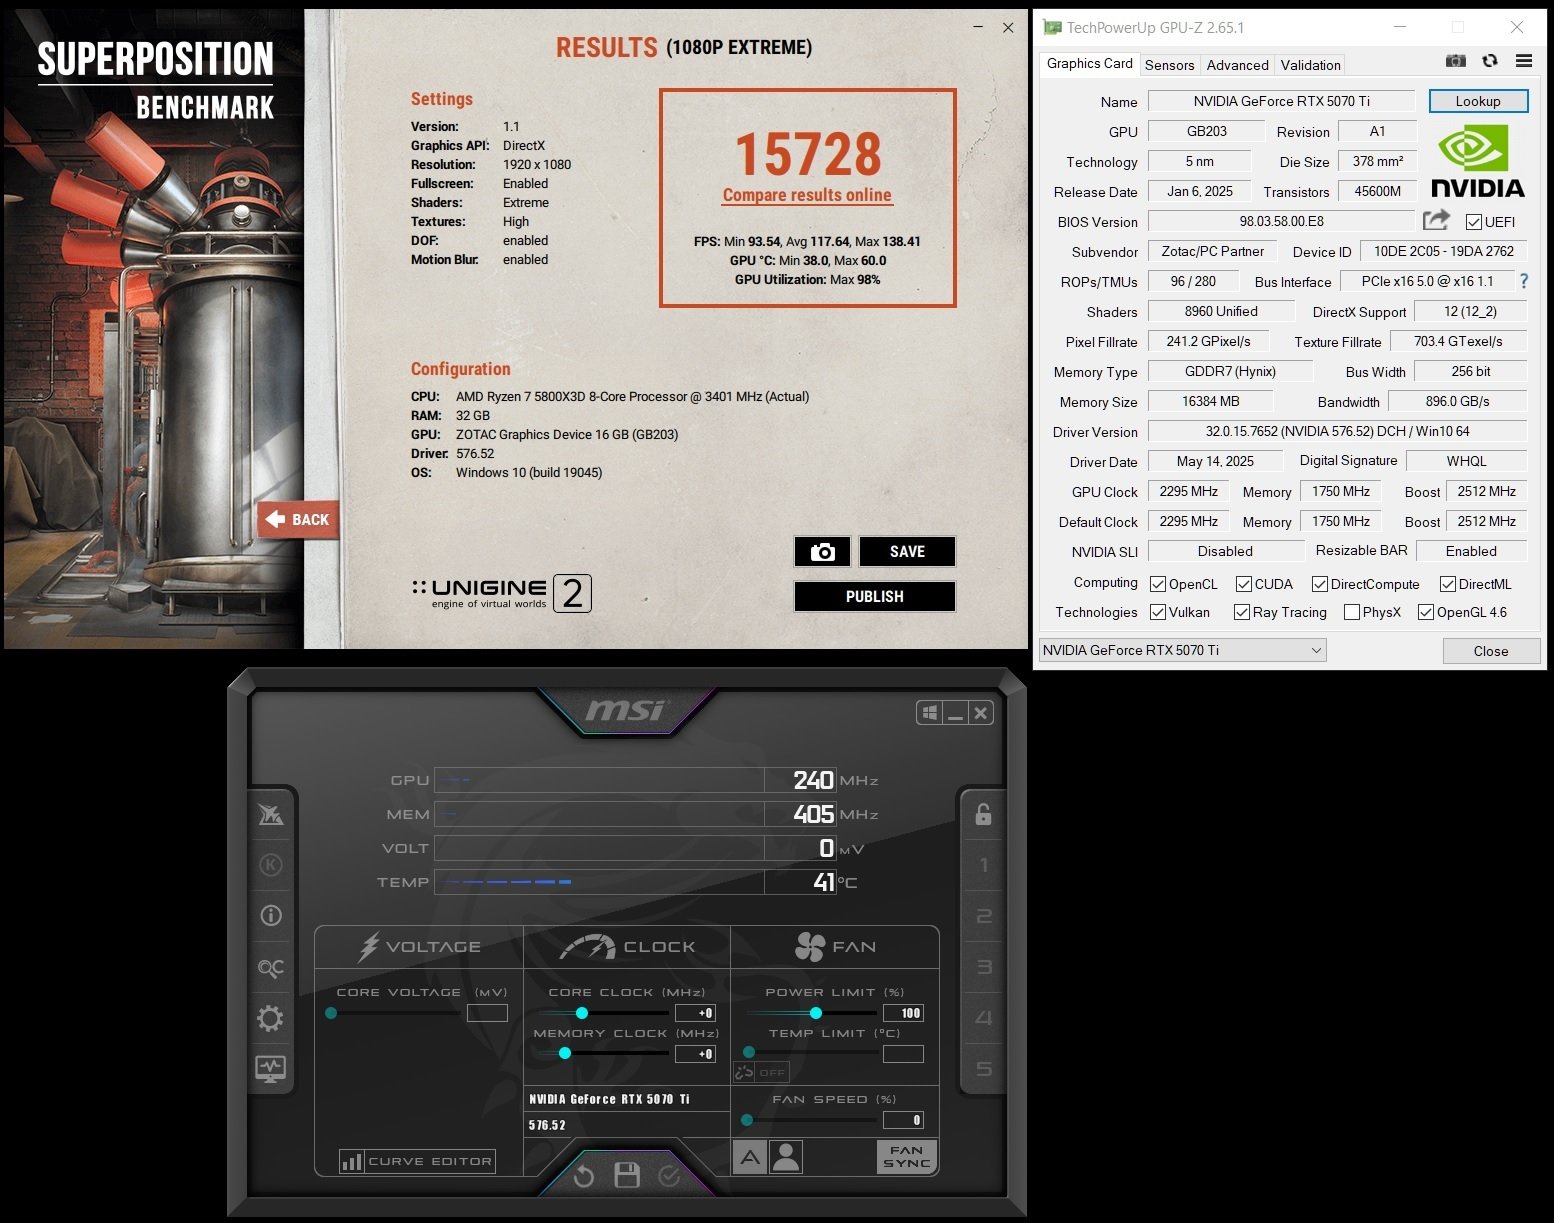
Task: Open the user-defined fan control person icon
Action: point(787,1157)
